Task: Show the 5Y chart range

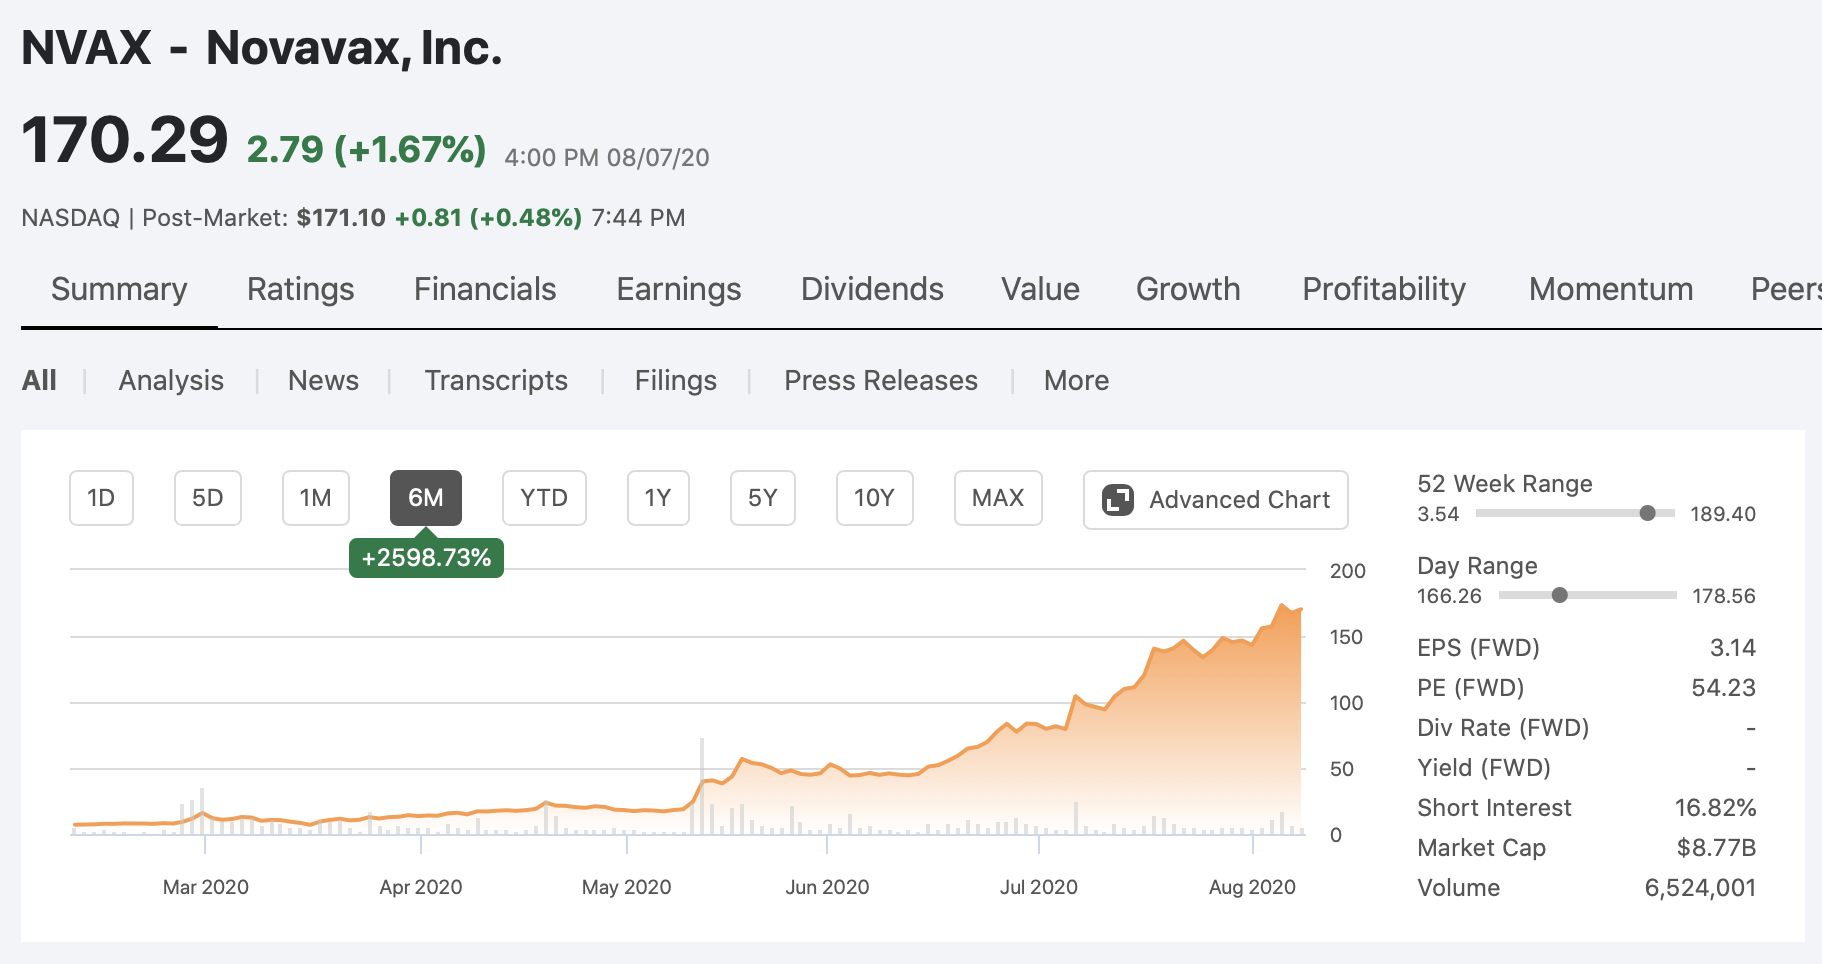Action: coord(763,498)
